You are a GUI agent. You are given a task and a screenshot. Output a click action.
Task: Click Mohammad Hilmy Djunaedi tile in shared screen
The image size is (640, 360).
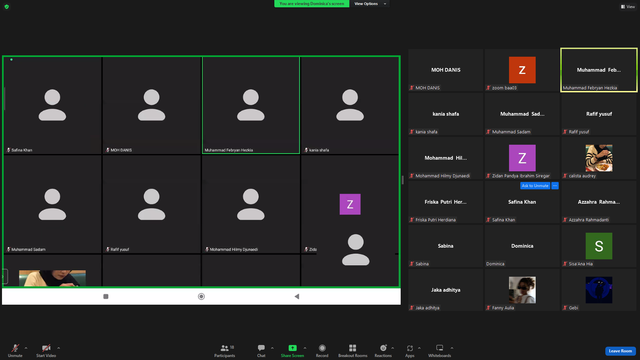tap(251, 204)
